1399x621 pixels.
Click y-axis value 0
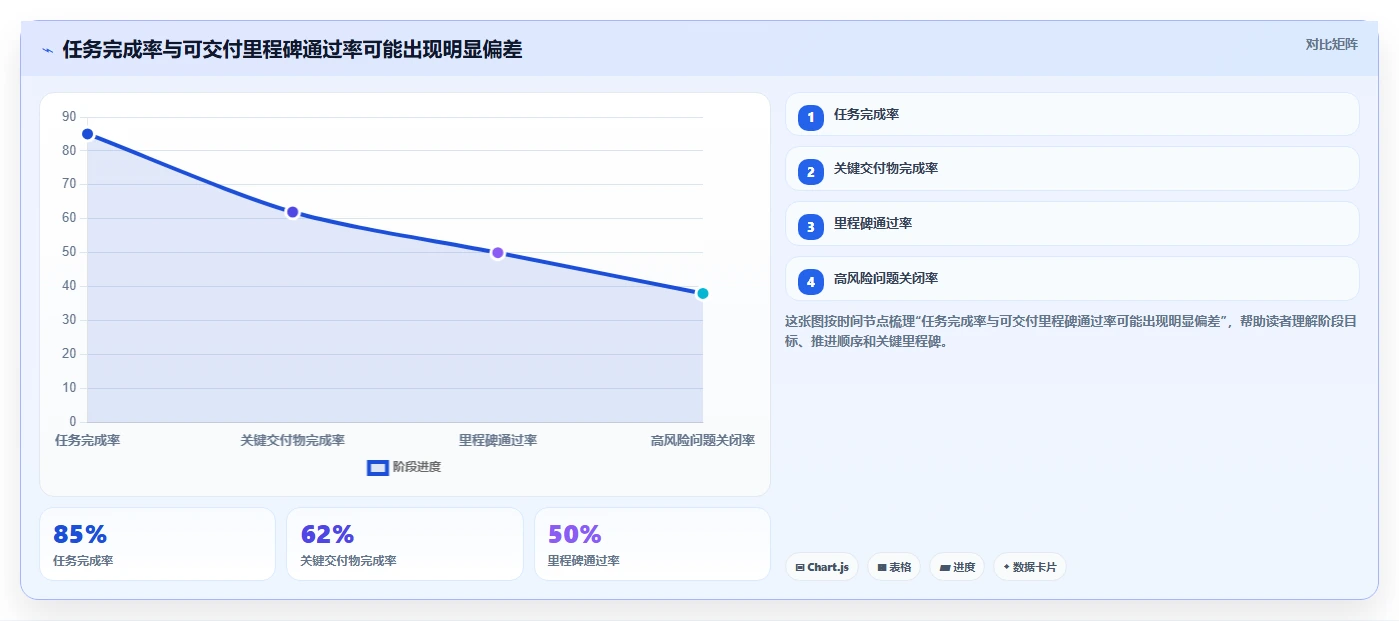[73, 422]
